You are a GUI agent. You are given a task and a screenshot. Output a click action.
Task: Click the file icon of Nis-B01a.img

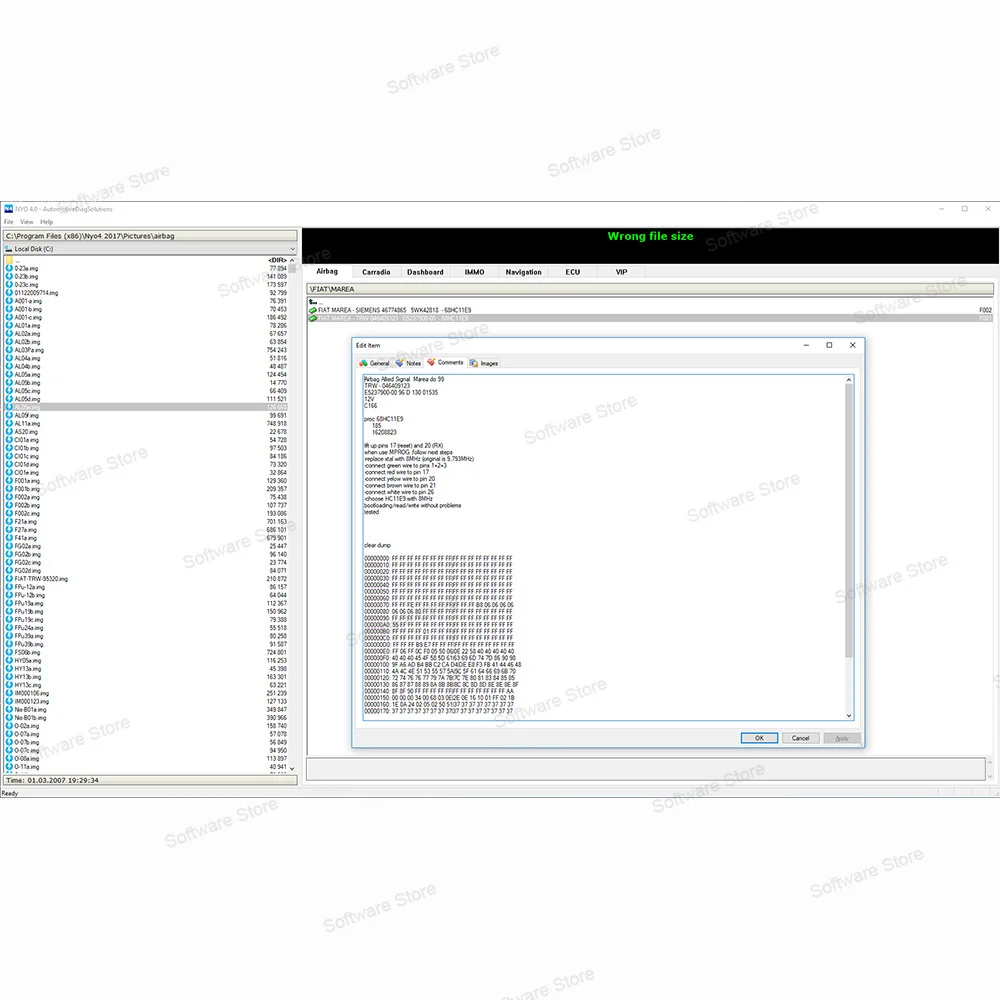(9, 709)
